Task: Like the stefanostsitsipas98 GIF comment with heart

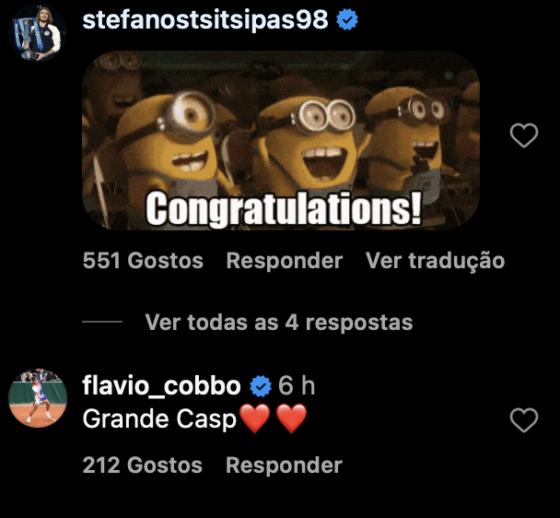Action: coord(524,135)
